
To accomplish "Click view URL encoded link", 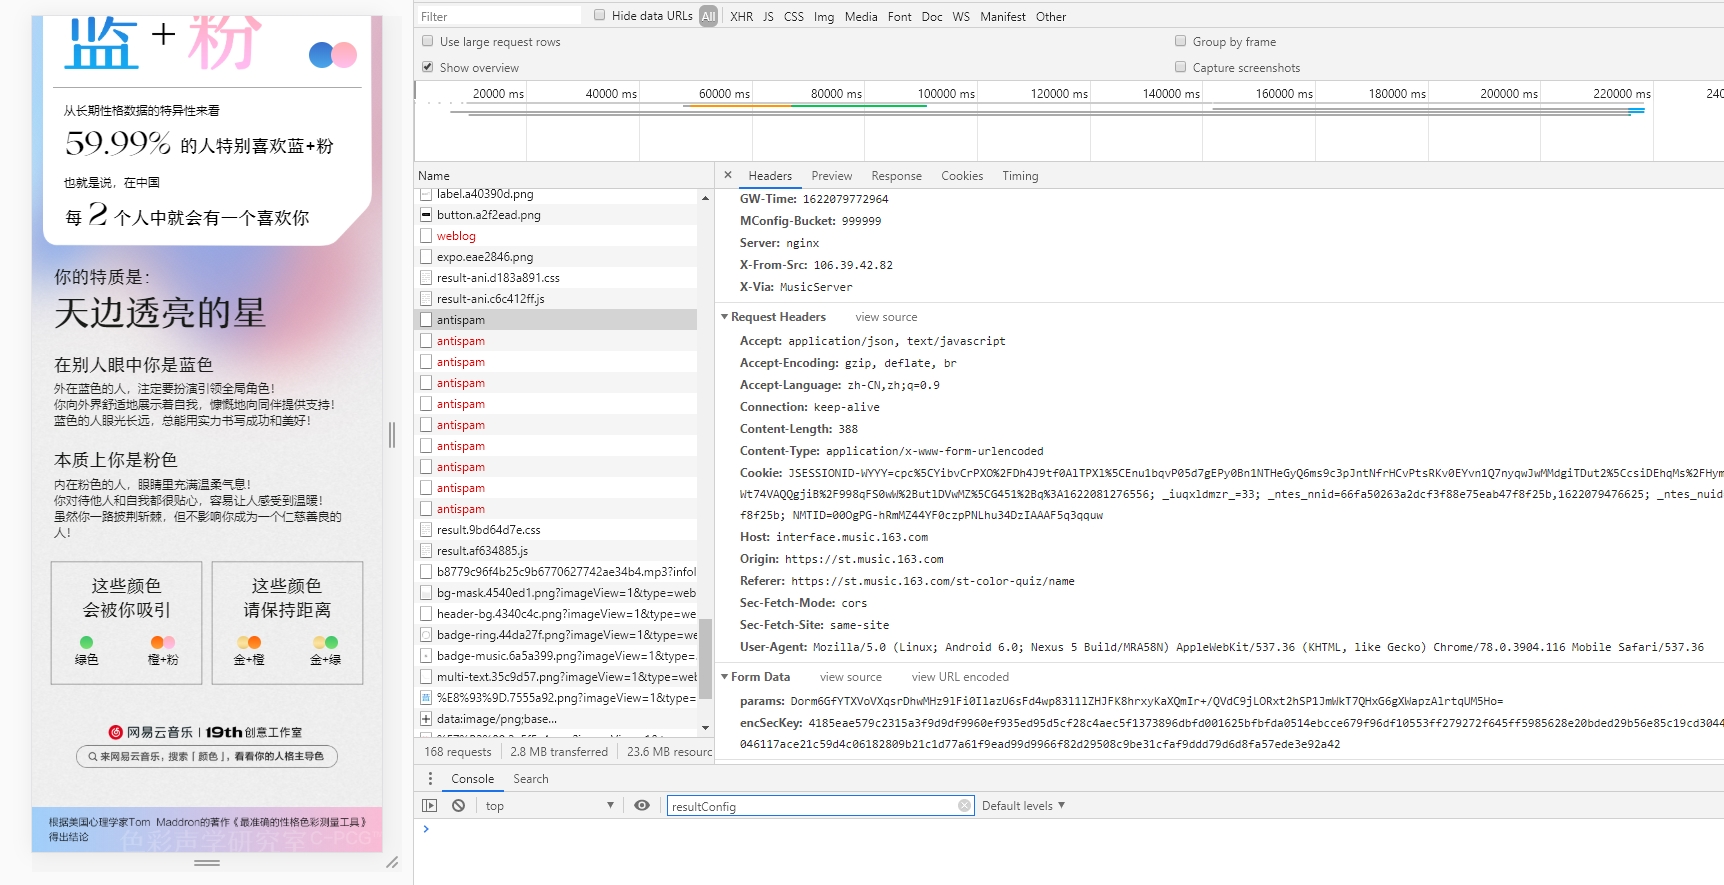I will pos(960,677).
